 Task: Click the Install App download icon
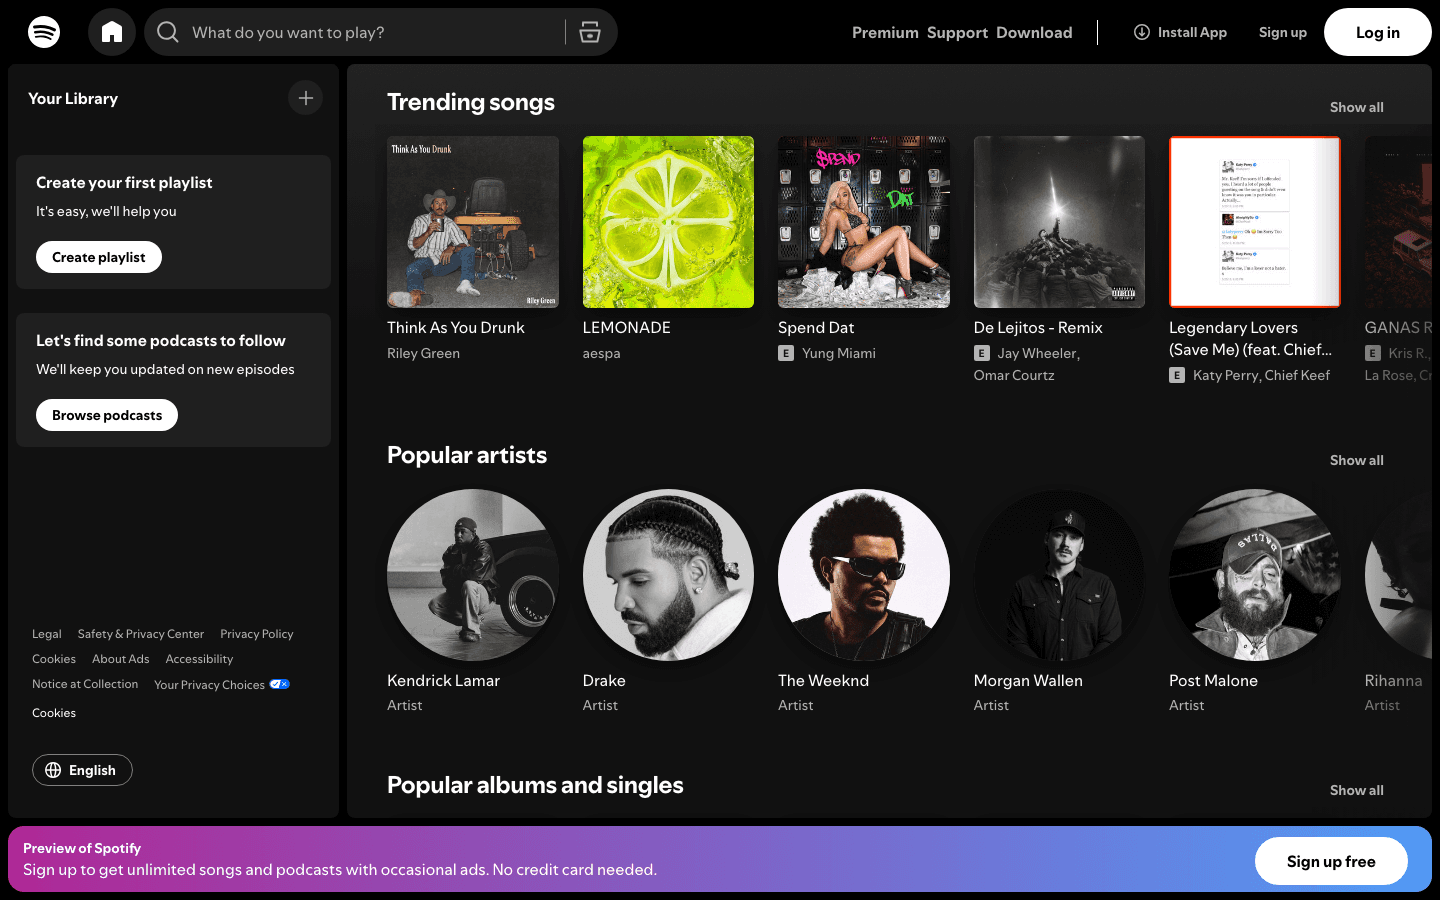[1142, 32]
